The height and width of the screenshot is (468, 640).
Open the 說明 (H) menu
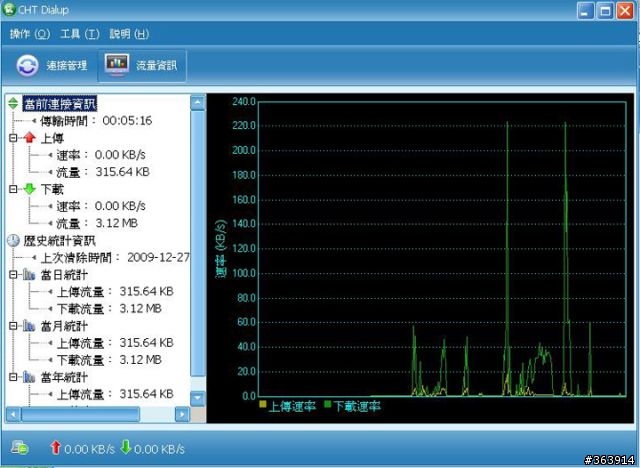[129, 34]
